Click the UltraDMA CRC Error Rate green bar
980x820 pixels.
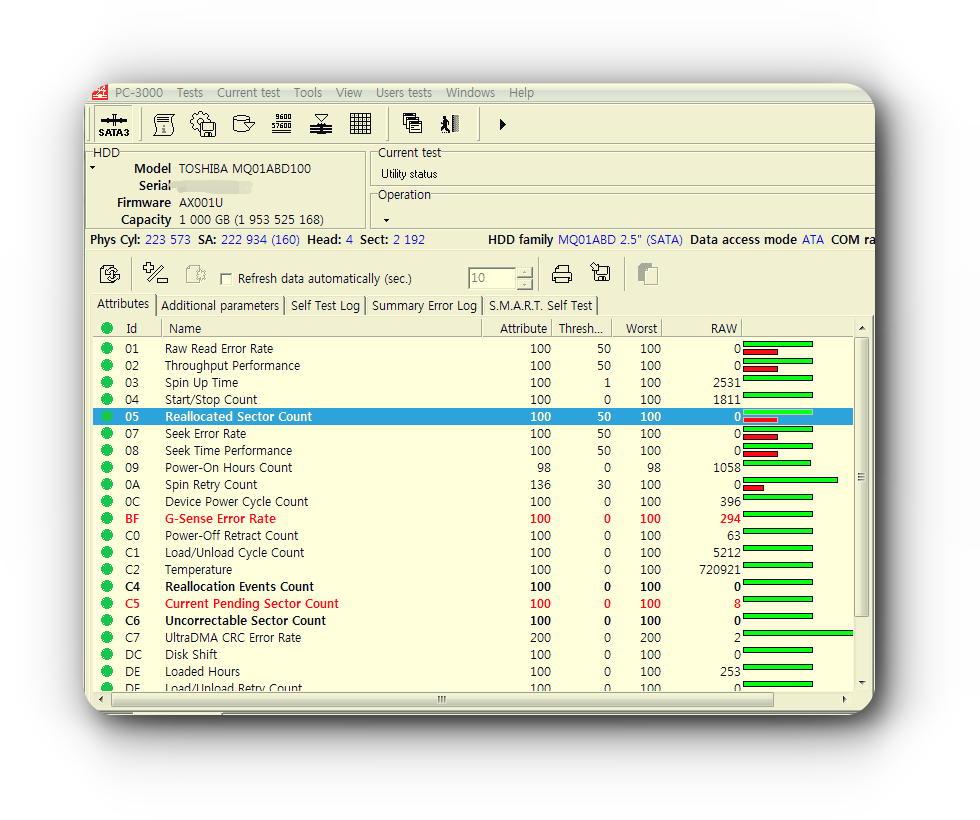pyautogui.click(x=798, y=634)
